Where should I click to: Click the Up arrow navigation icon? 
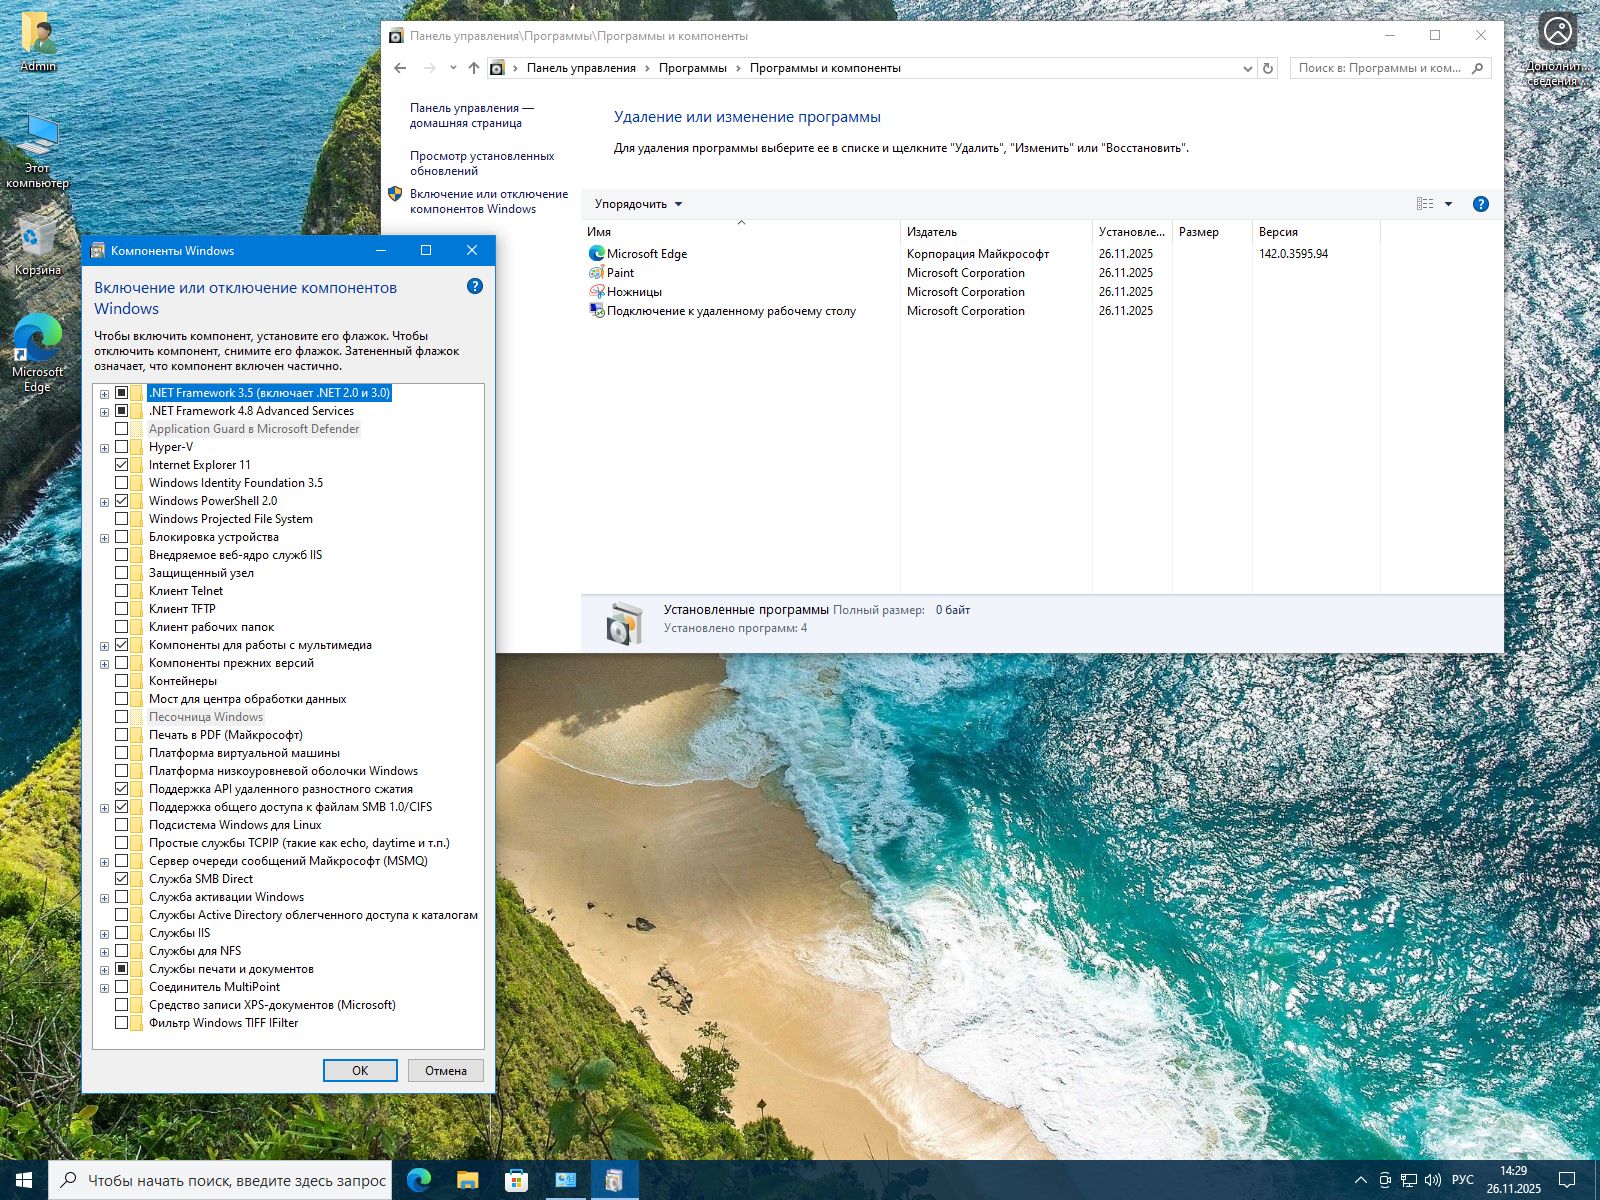(474, 68)
